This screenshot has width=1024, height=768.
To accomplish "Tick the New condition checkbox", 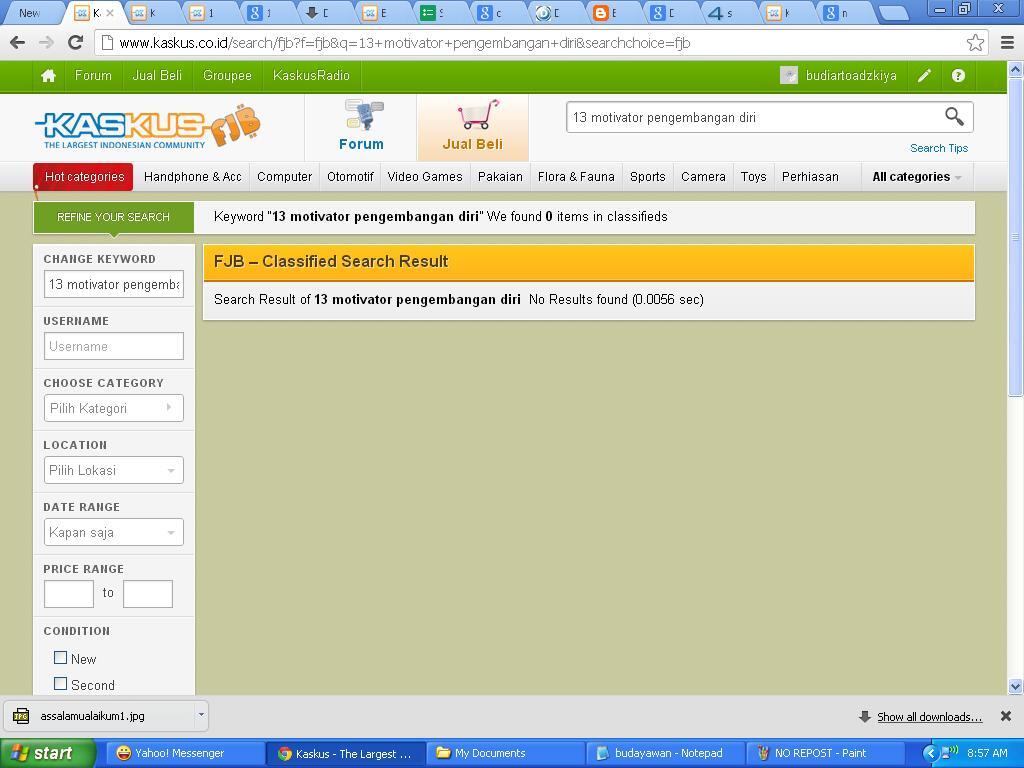I will (60, 658).
